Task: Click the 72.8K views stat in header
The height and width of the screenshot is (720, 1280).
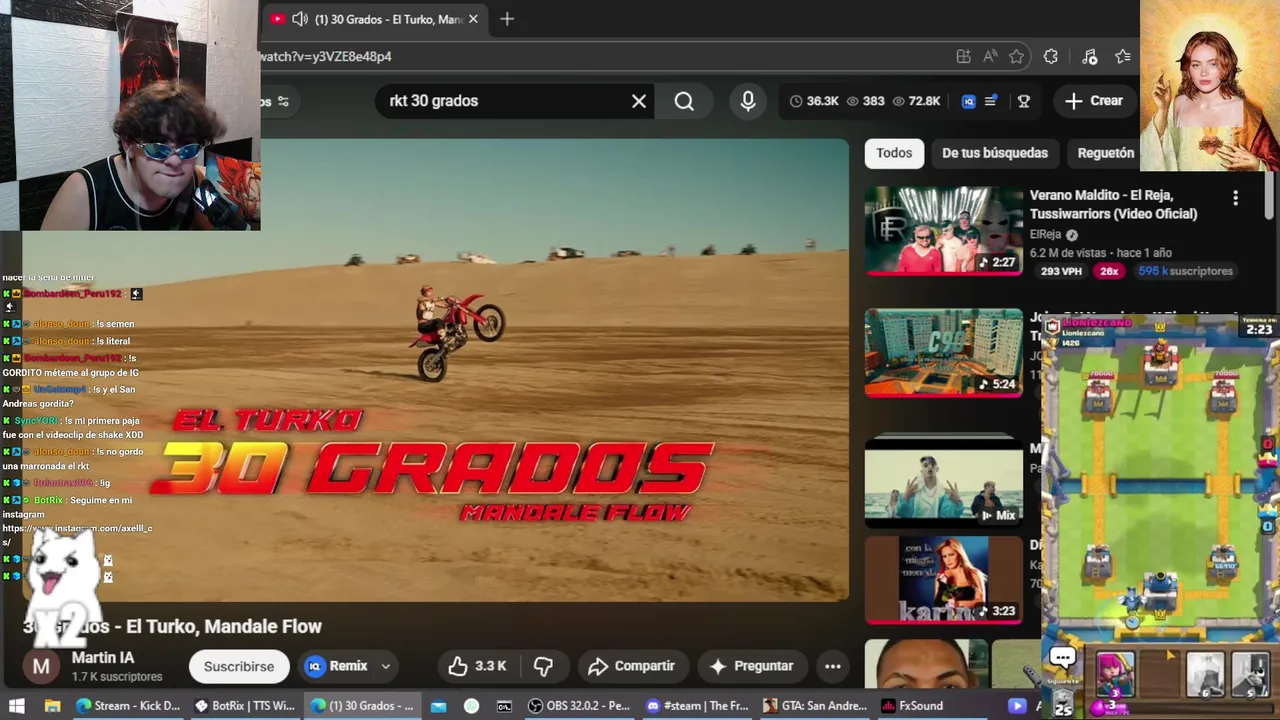Action: click(916, 101)
